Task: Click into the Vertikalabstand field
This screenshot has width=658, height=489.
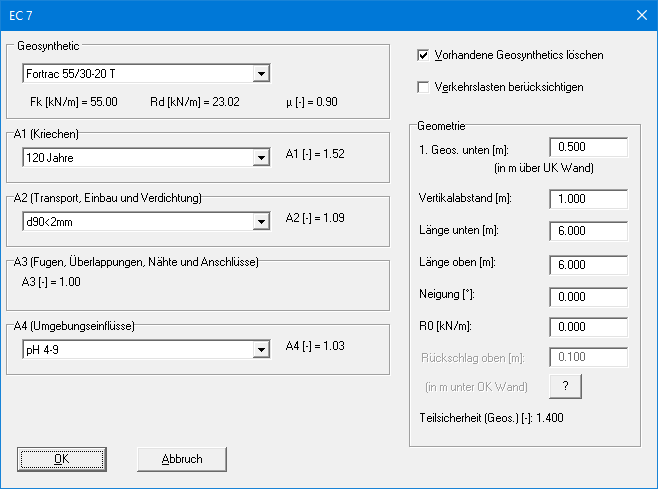Action: (587, 199)
